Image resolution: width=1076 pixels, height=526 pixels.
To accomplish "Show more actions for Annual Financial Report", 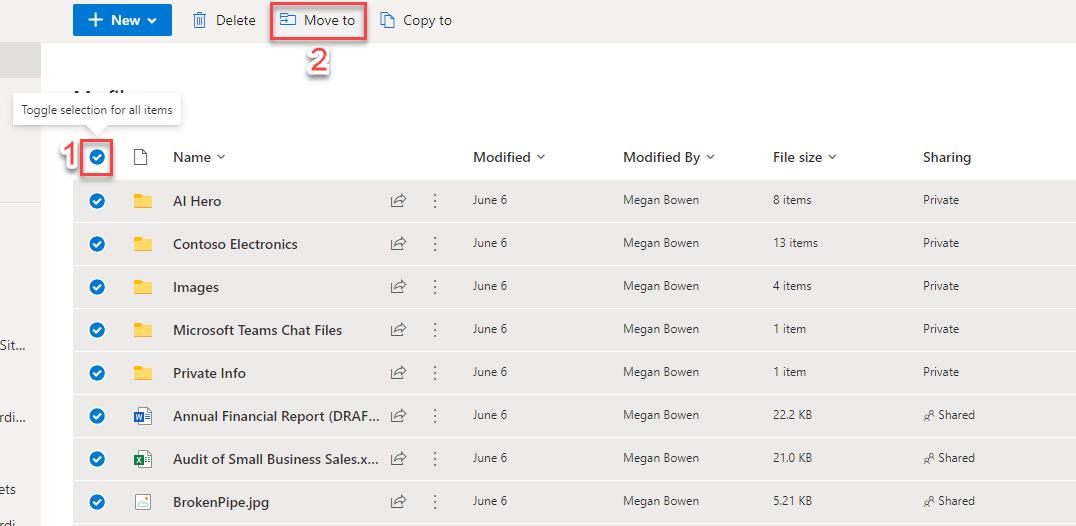I will click(434, 416).
